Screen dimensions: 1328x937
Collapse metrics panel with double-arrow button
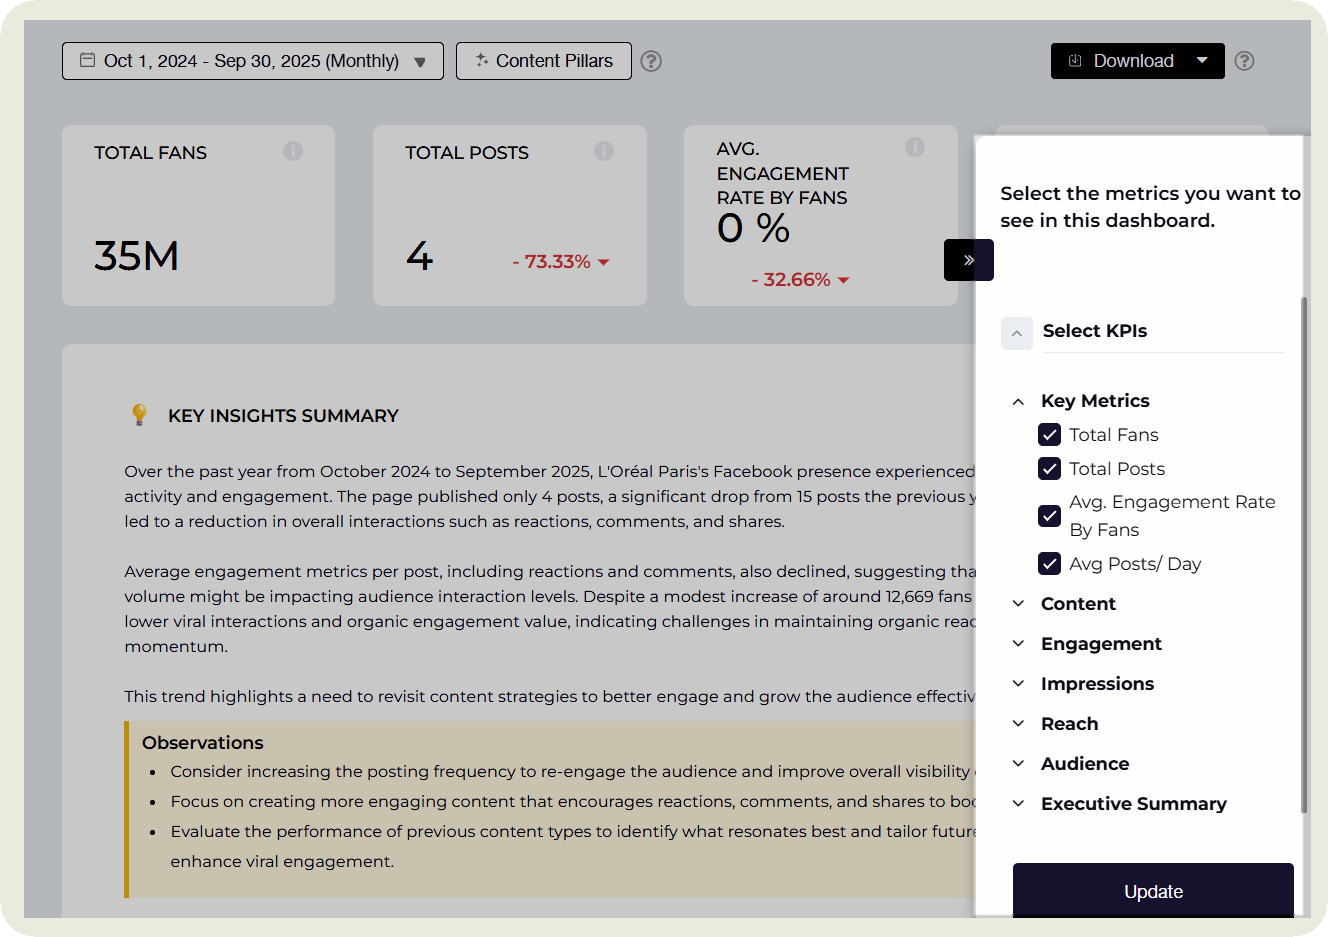968,260
